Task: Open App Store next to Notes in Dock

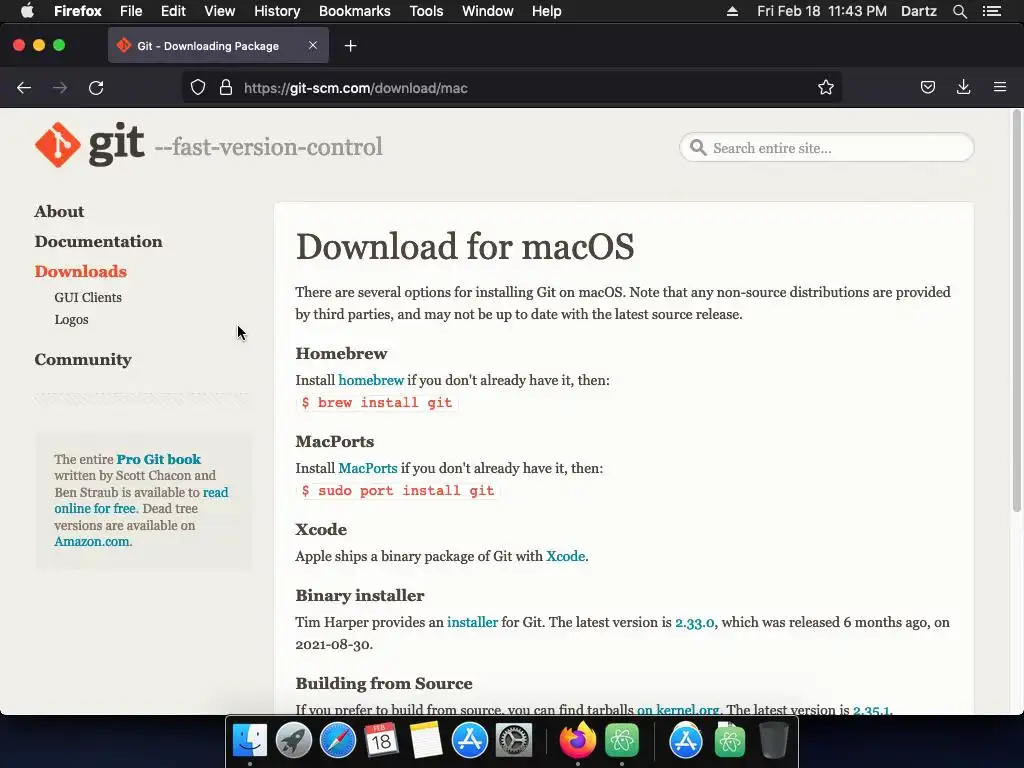Action: 470,741
